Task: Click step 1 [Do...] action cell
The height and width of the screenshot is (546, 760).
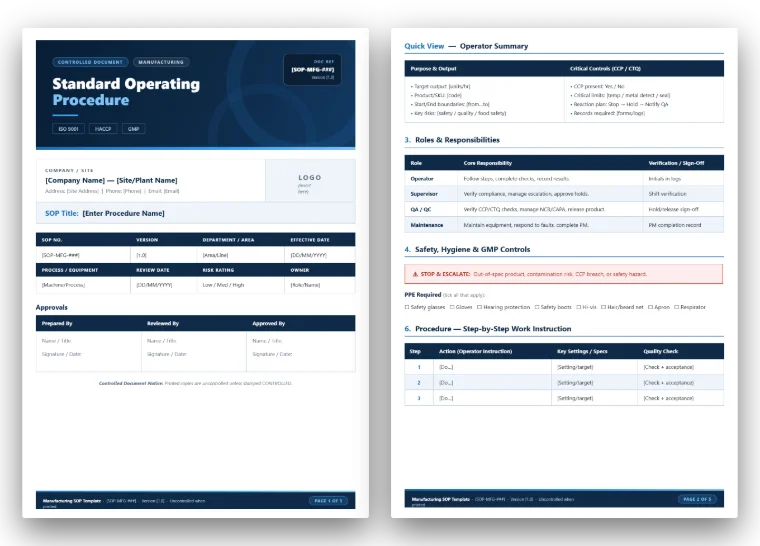Action: click(x=492, y=368)
